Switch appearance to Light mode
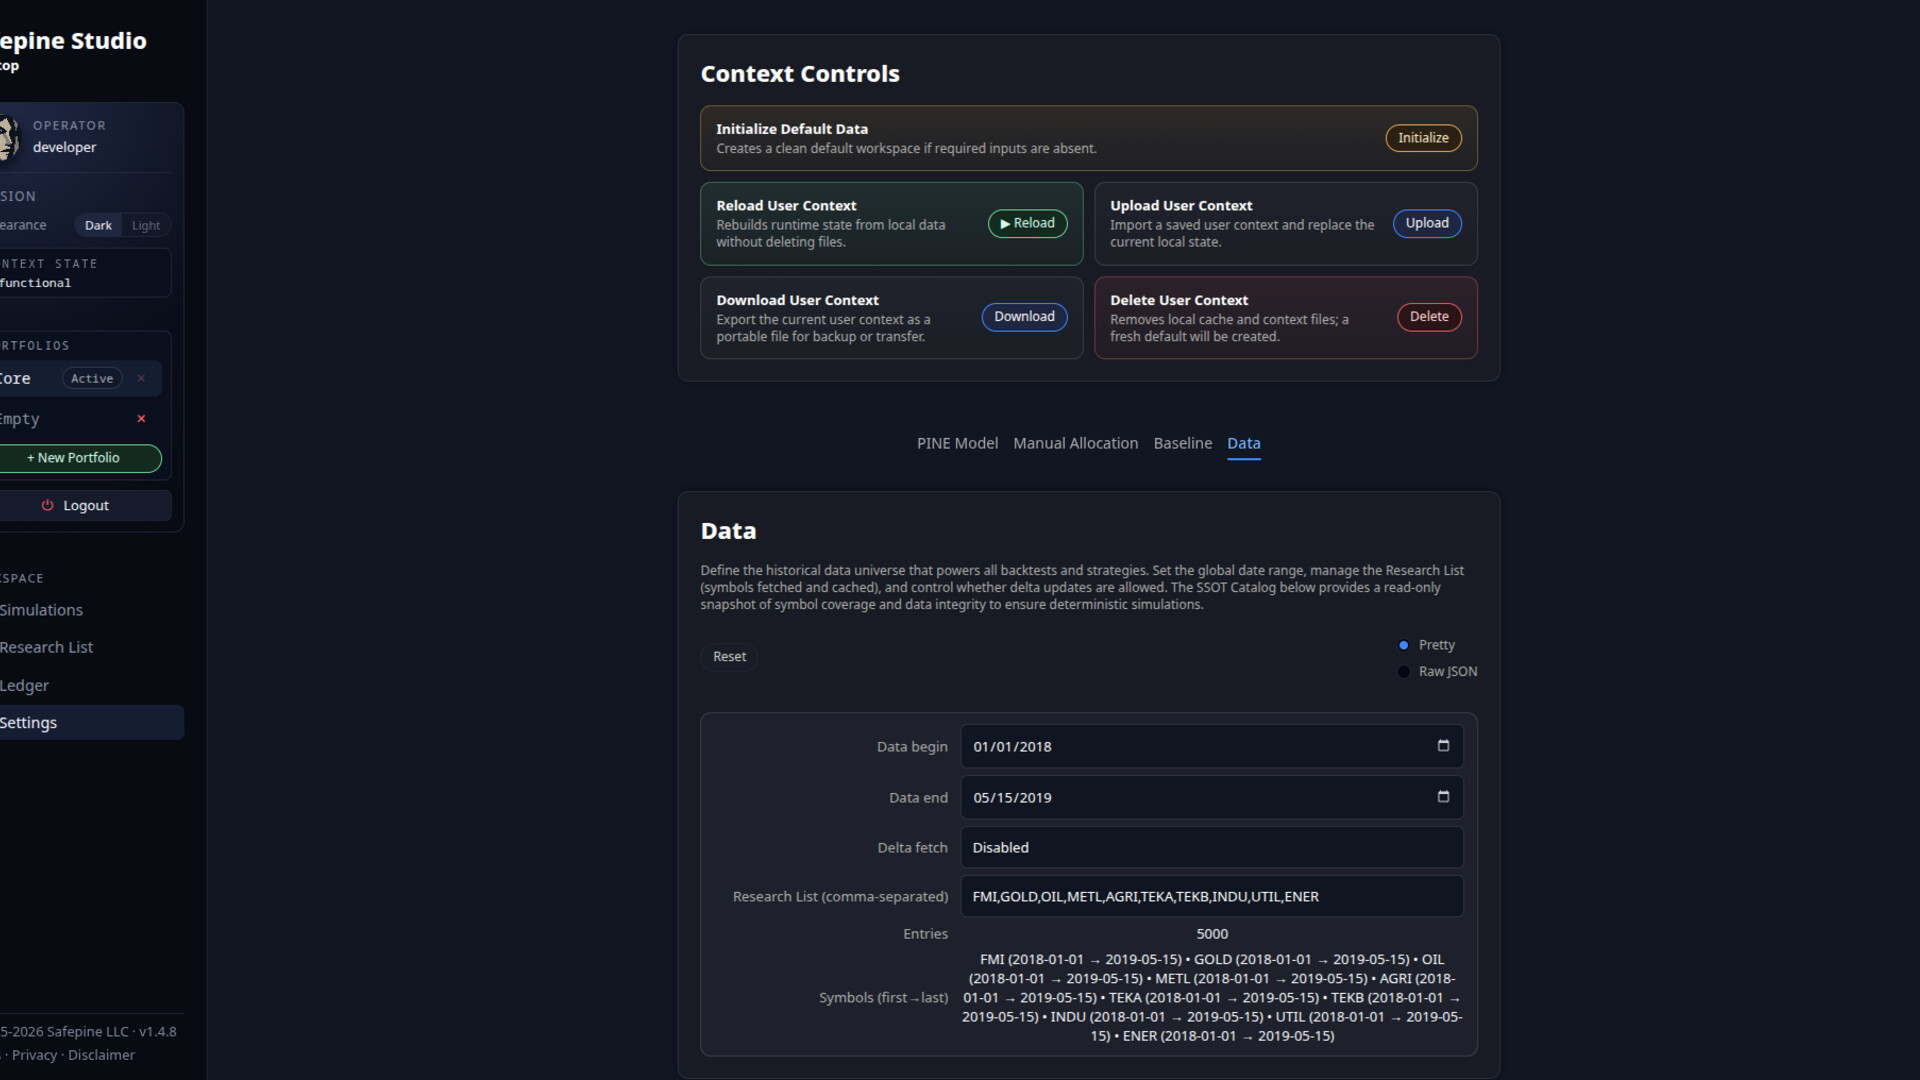The image size is (1920, 1080). [146, 226]
